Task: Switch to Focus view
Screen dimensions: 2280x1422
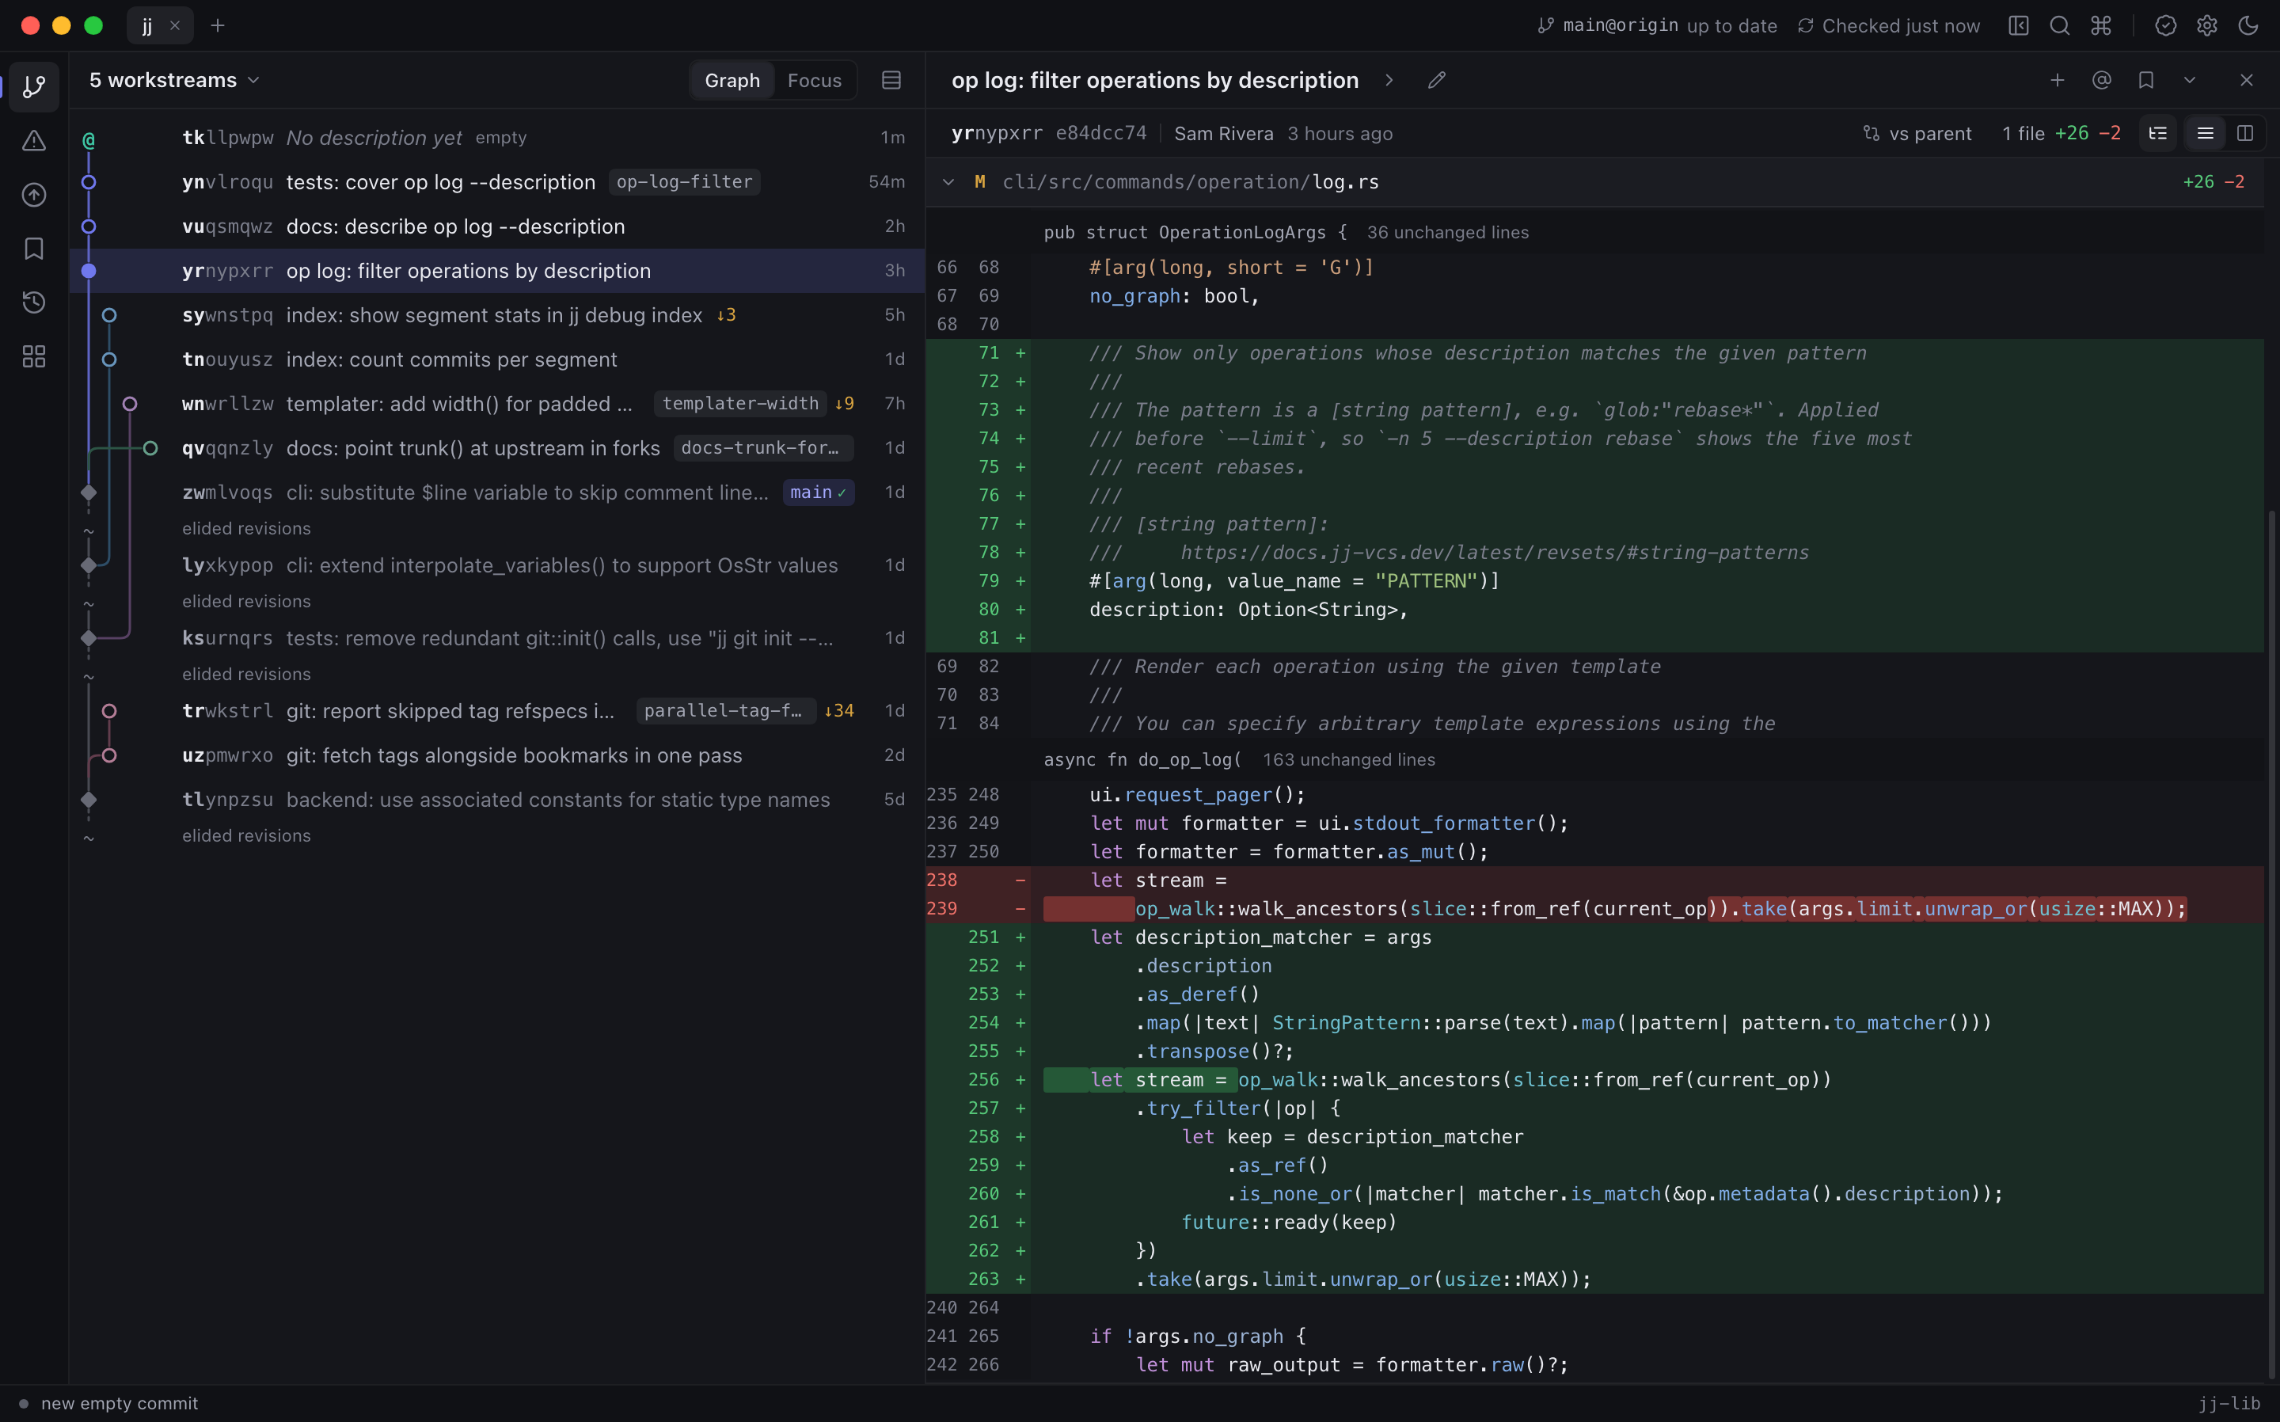Action: point(814,80)
